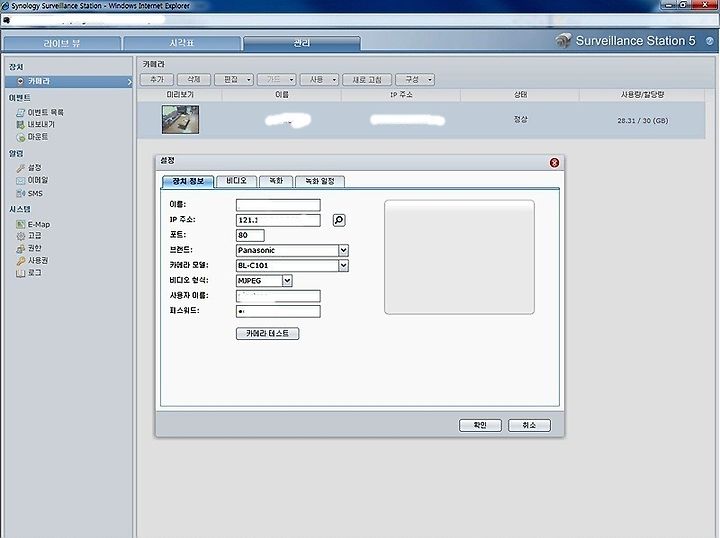
Task: Click the 삭제 delete button
Action: pyautogui.click(x=194, y=79)
